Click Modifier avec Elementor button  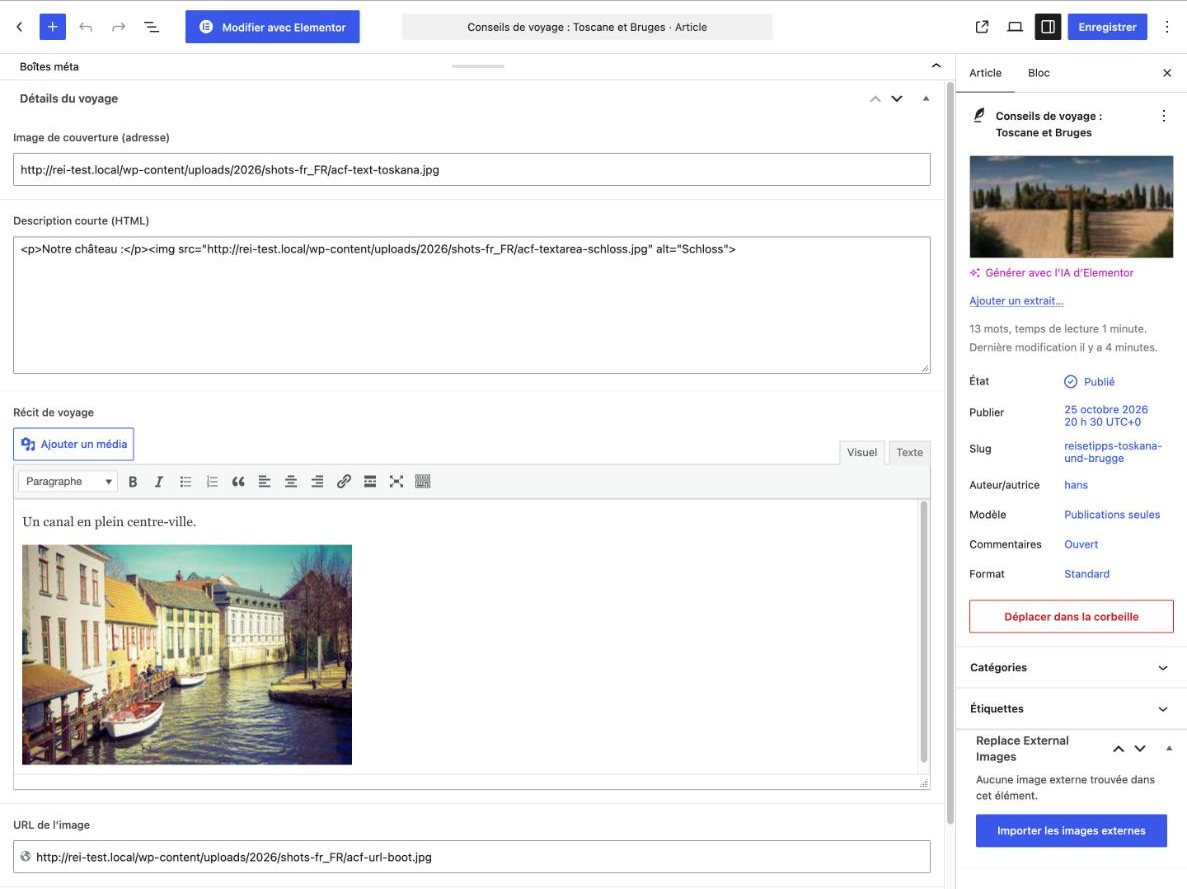[x=273, y=27]
